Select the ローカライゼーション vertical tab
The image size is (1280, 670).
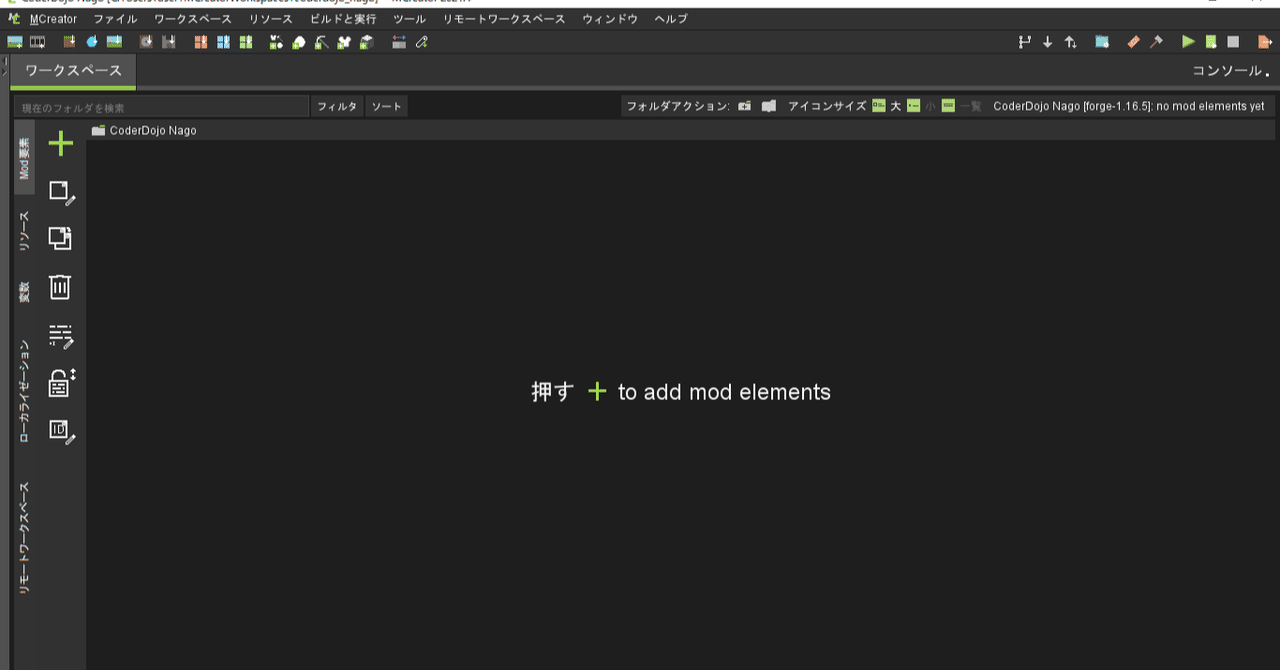[25, 391]
